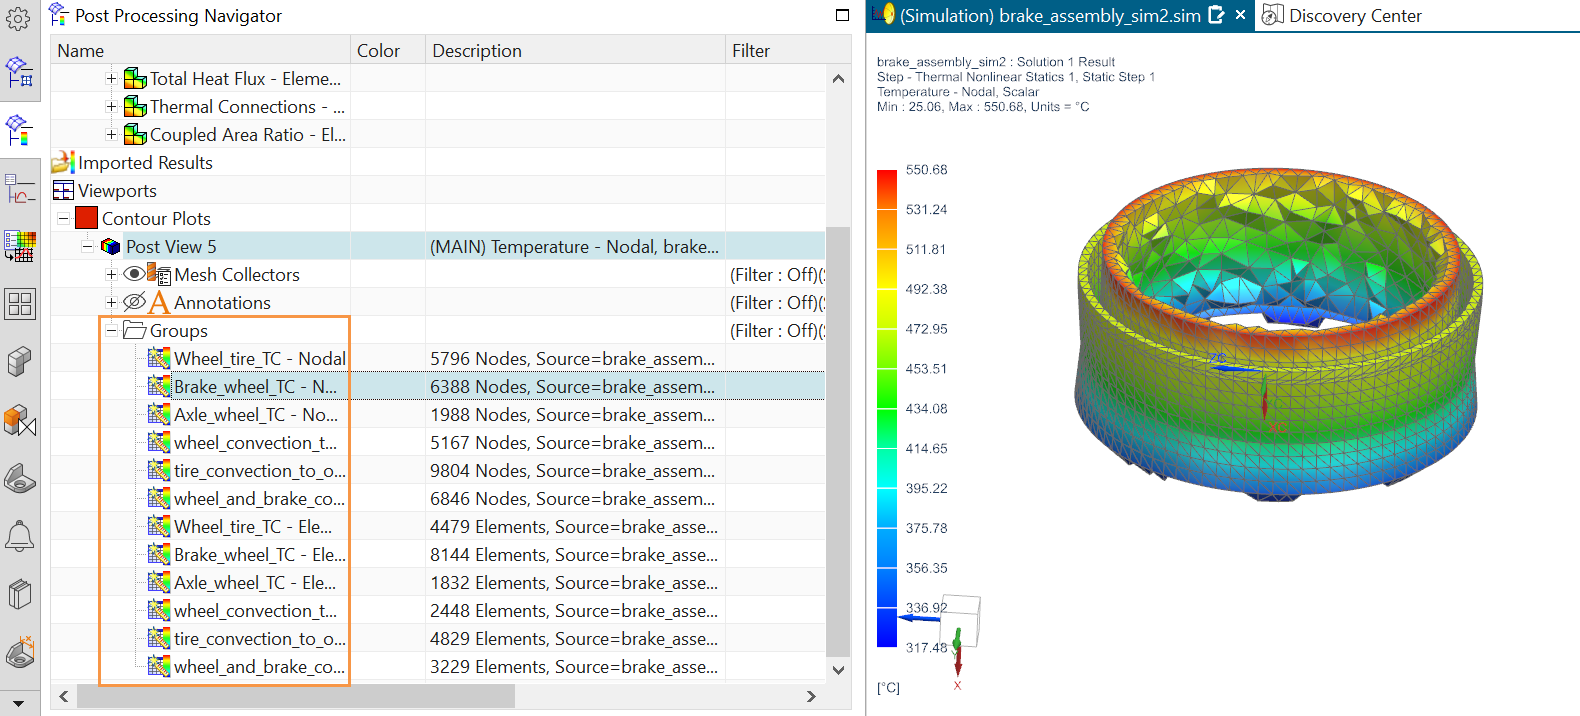Click the bell notifications icon in sidebar
The image size is (1580, 716).
[19, 537]
